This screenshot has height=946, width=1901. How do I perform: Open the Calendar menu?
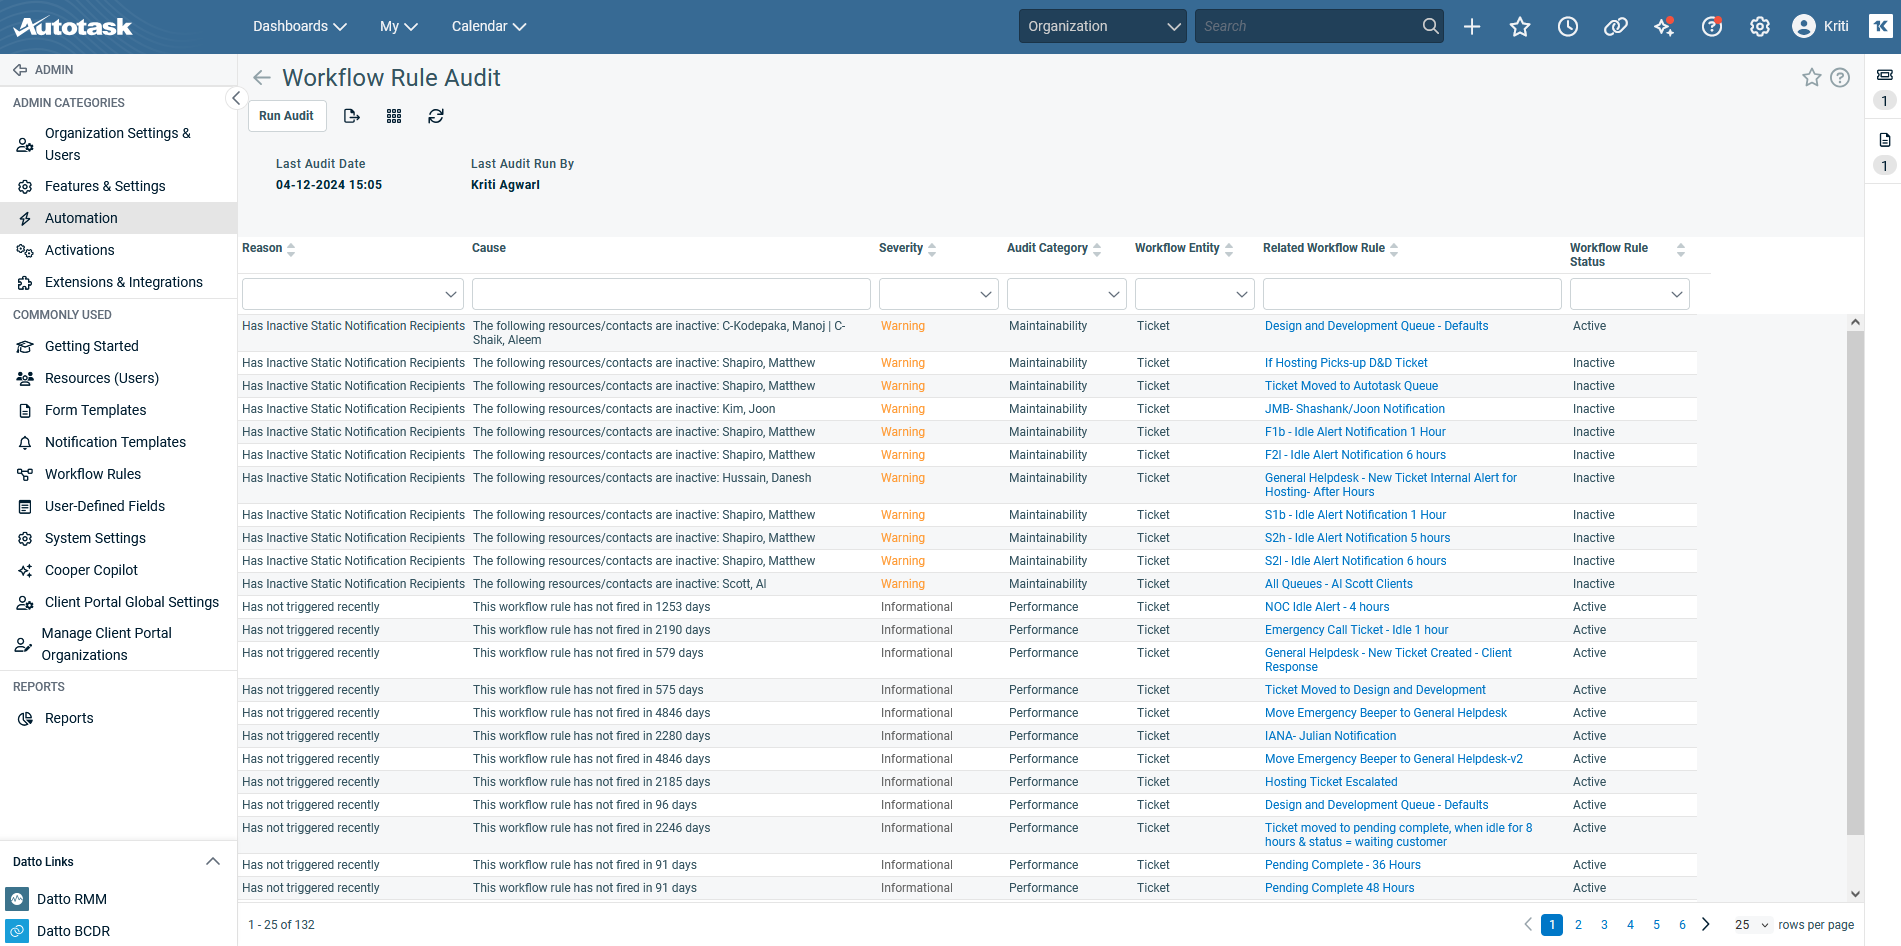pos(488,27)
